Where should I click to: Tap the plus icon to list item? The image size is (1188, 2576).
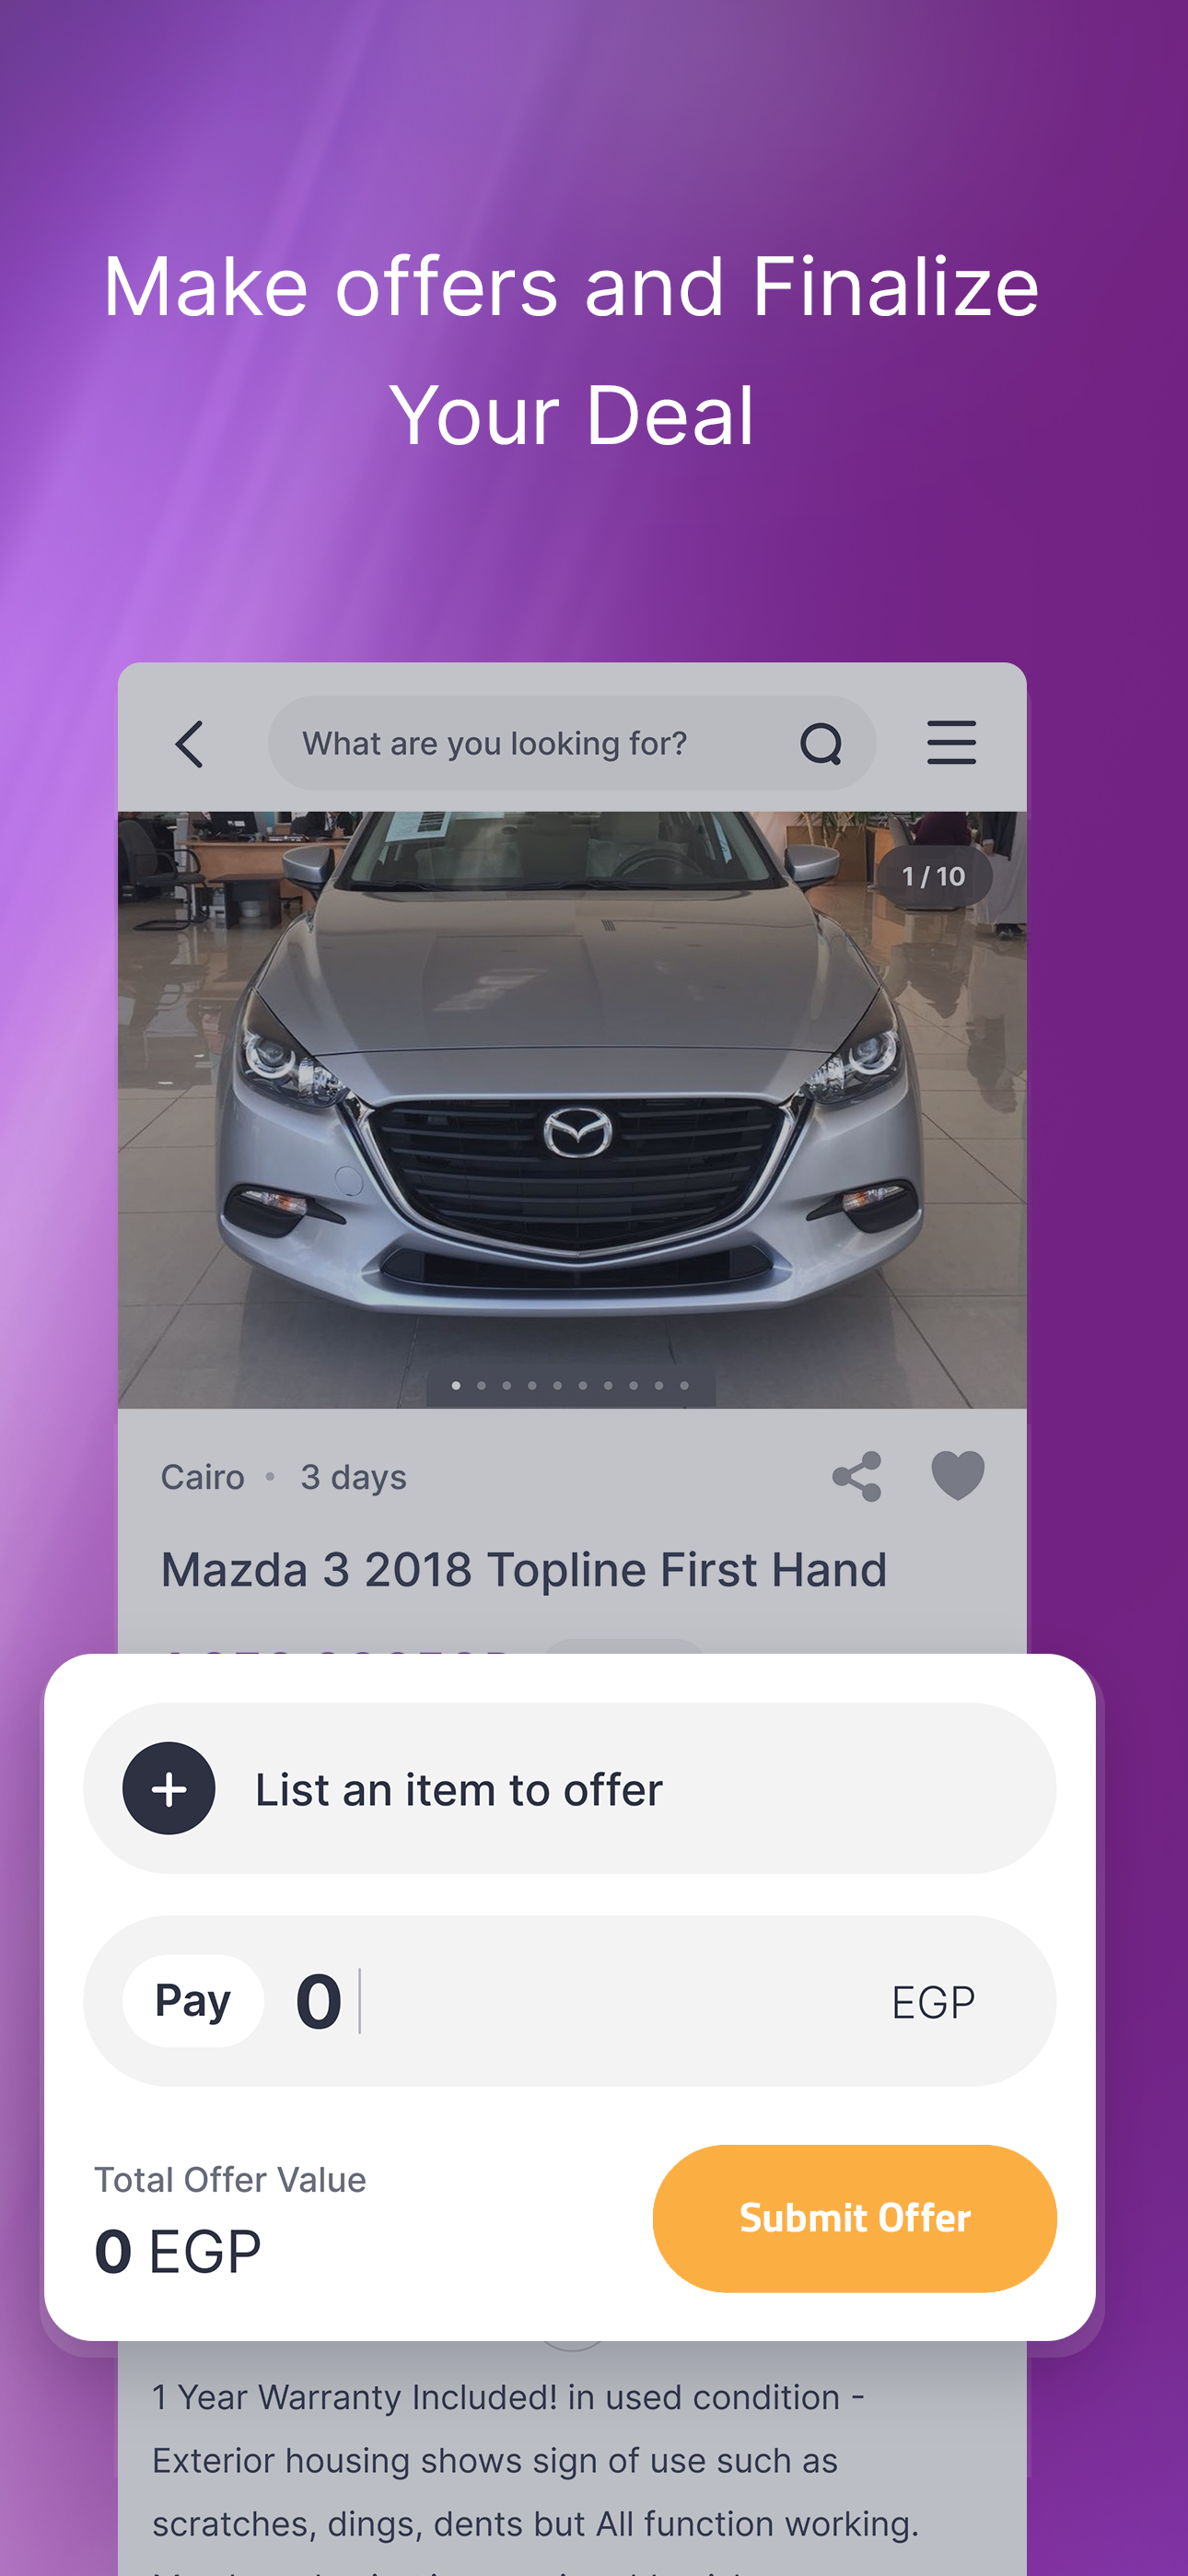point(169,1788)
